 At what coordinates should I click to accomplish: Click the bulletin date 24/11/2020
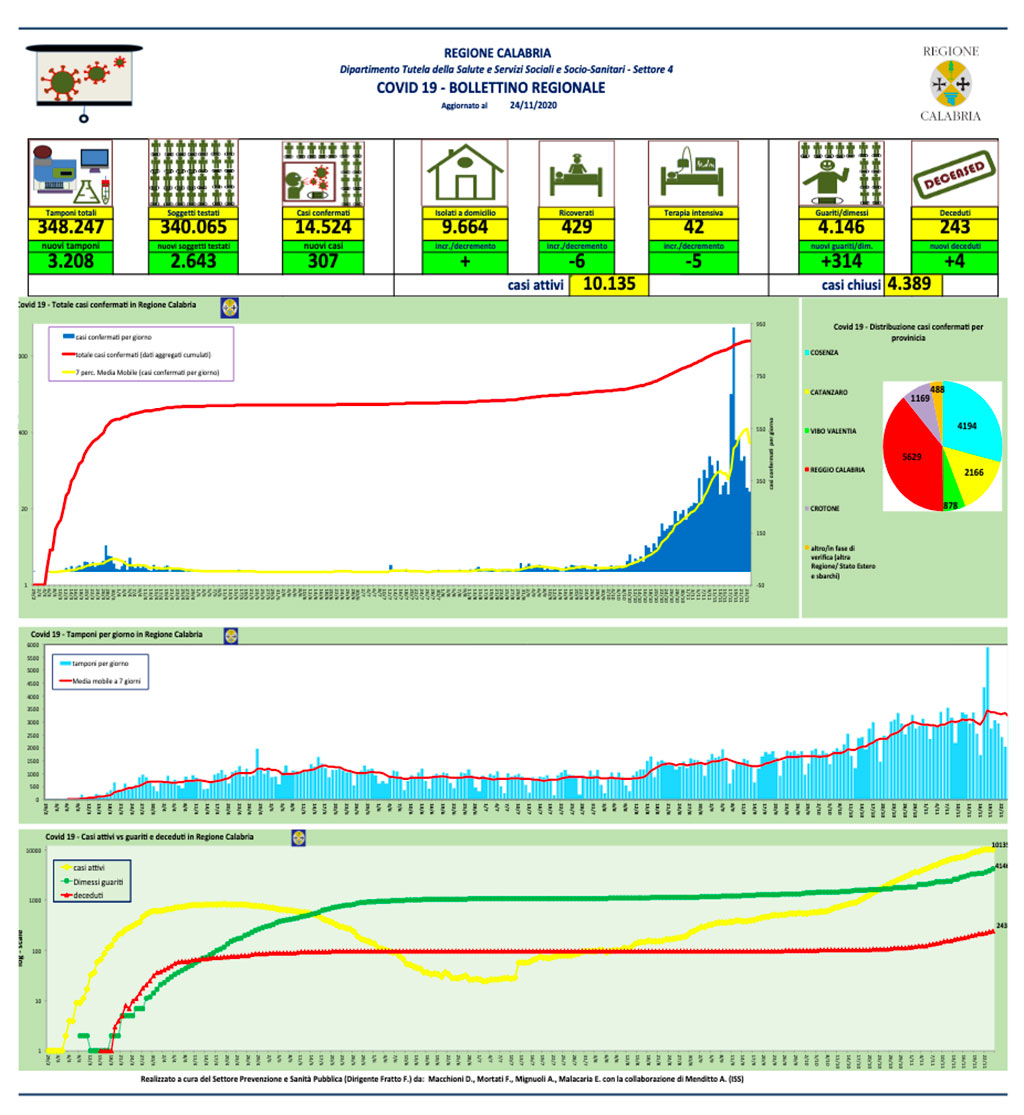533,105
